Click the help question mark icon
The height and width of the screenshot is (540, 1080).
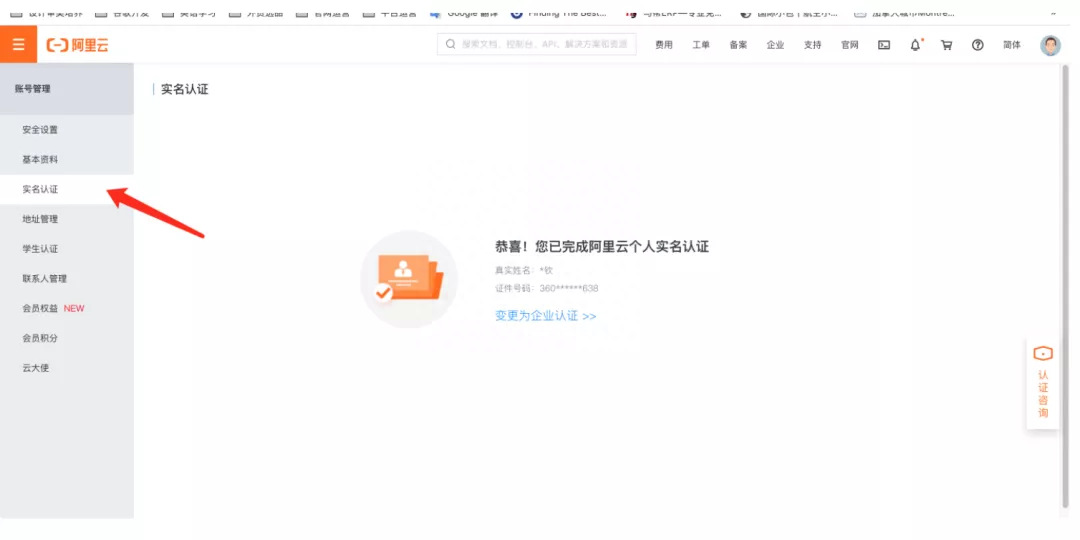(978, 45)
